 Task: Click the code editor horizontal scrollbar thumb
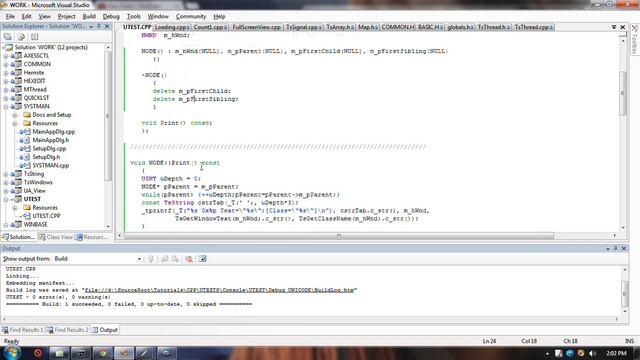click(339, 236)
